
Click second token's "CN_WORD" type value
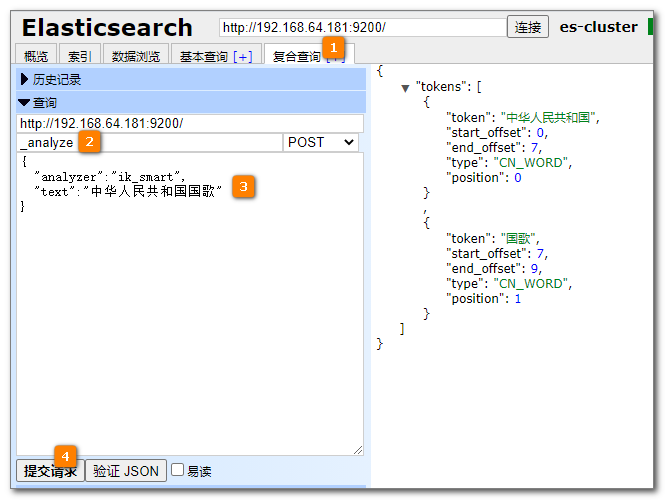(x=531, y=284)
